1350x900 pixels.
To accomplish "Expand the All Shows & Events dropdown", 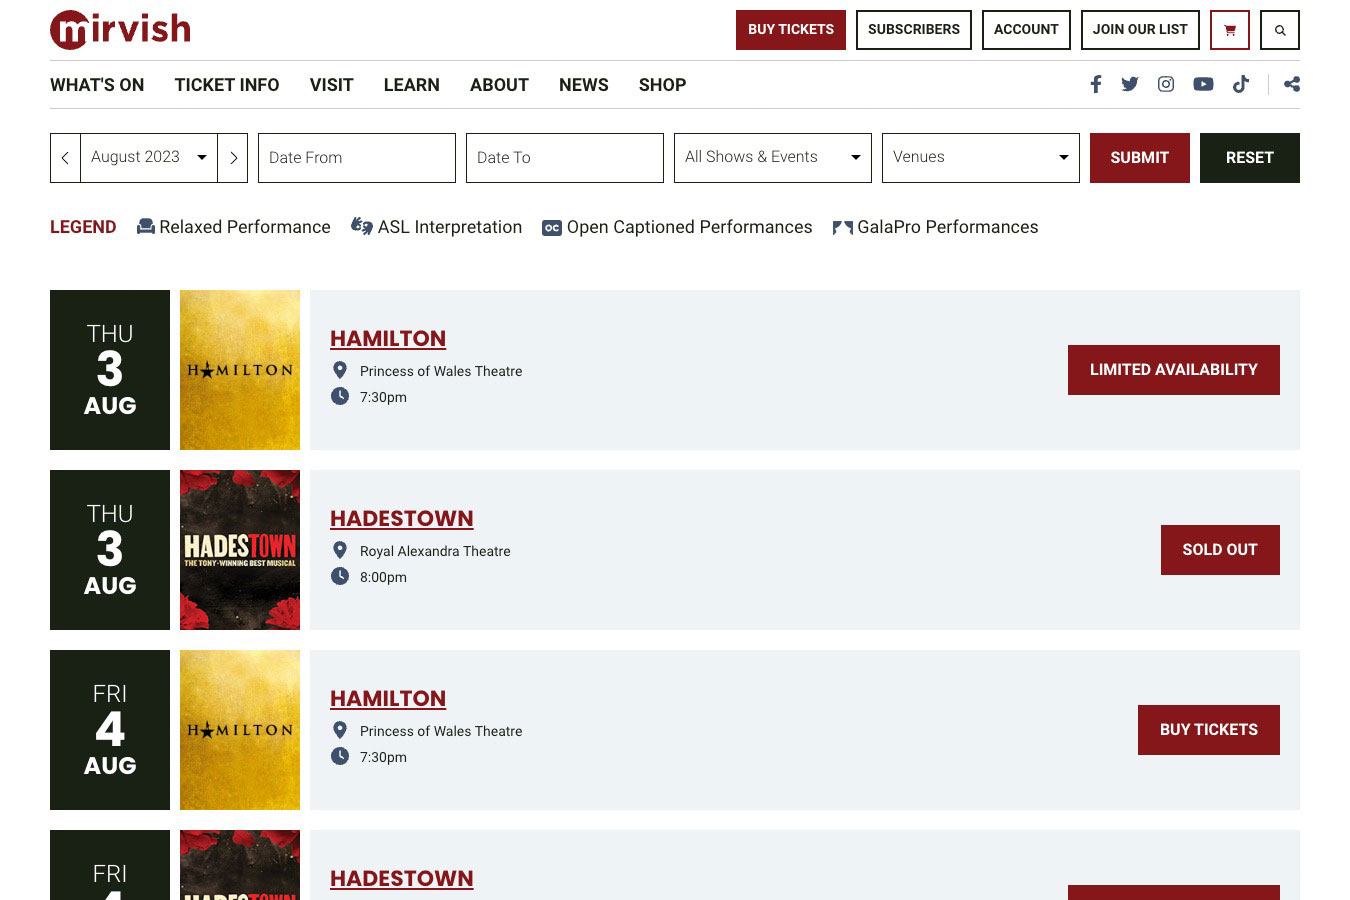I will 773,158.
